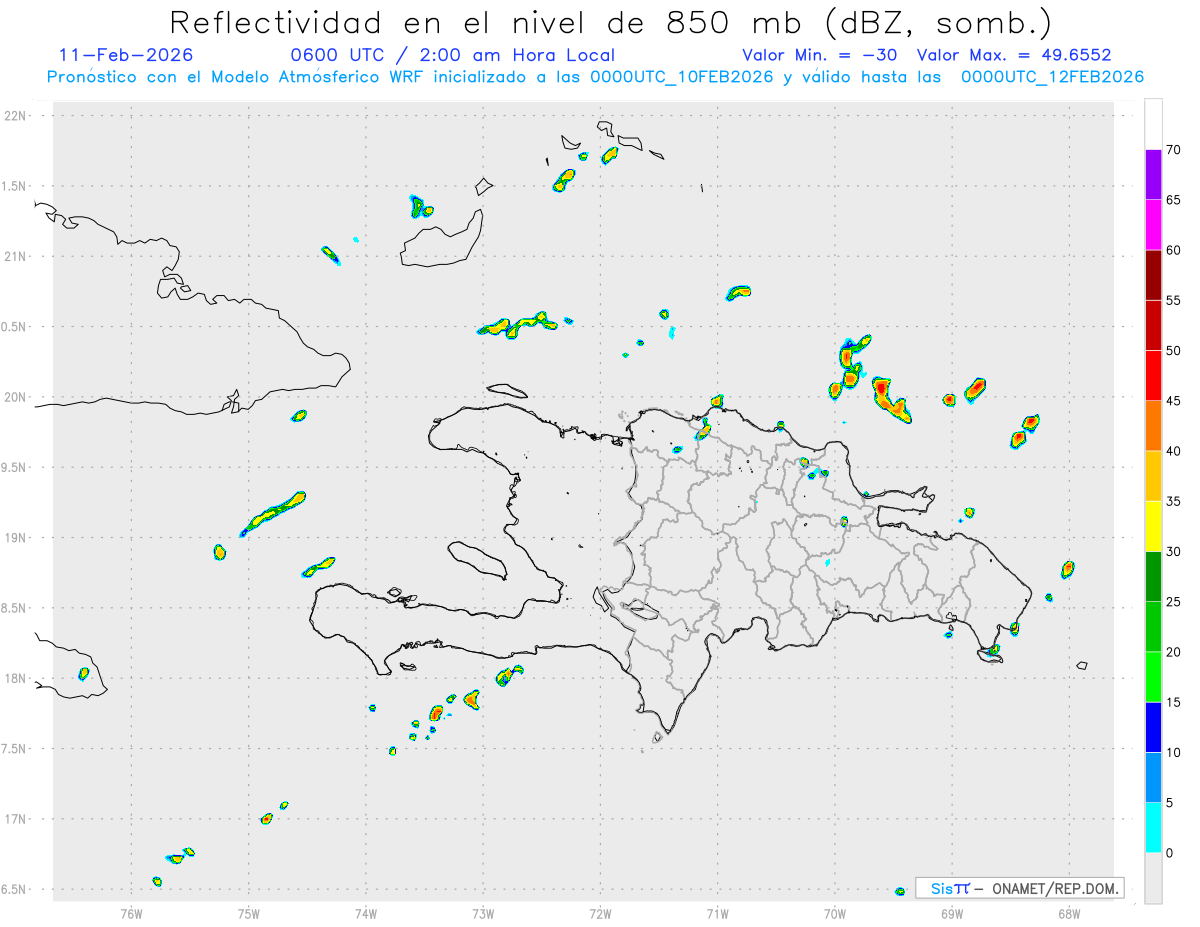Select the "Valor Min. = -30" text
This screenshot has width=1200, height=927.
click(x=819, y=55)
